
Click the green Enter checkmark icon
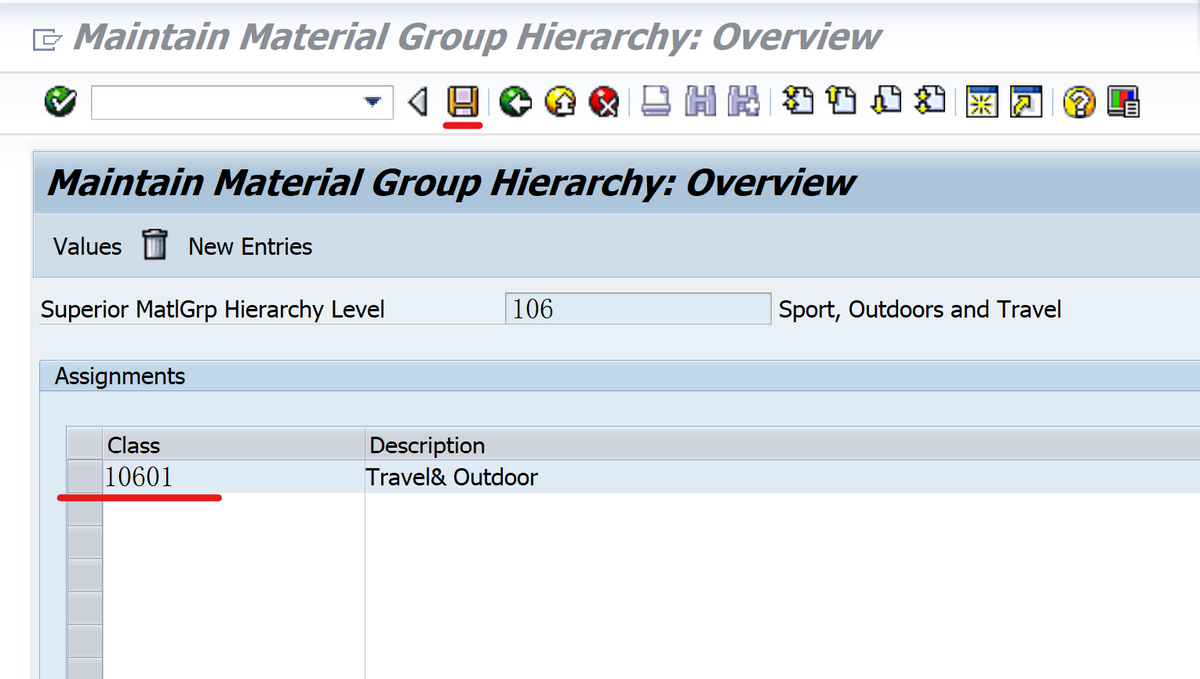61,101
